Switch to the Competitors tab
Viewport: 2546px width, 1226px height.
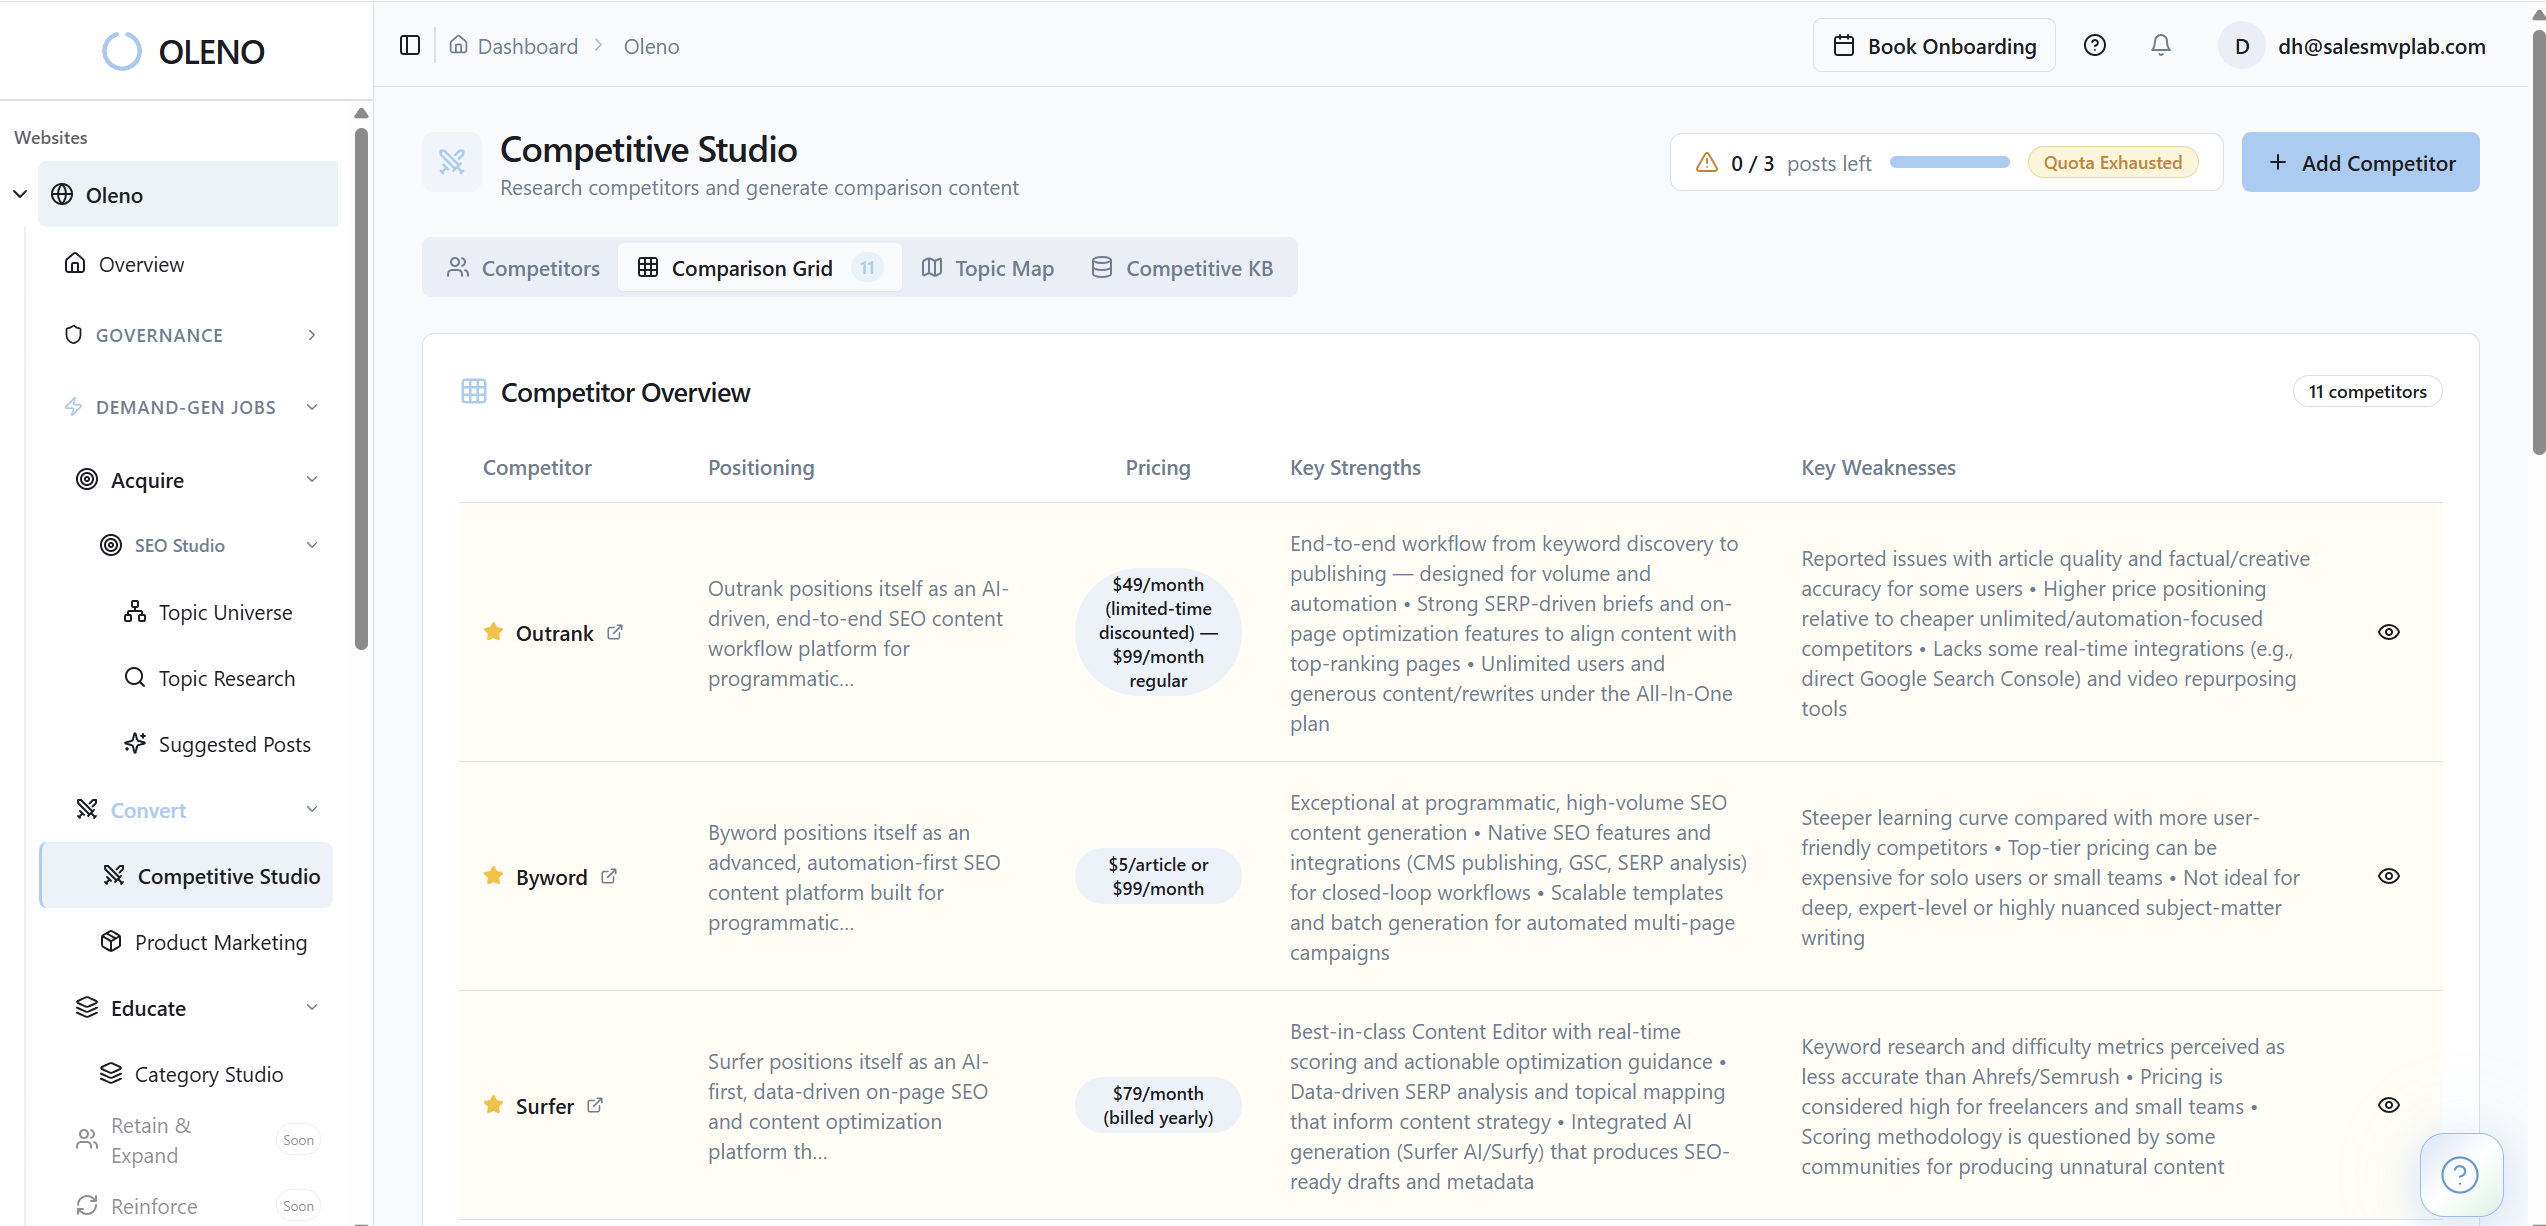pyautogui.click(x=523, y=268)
